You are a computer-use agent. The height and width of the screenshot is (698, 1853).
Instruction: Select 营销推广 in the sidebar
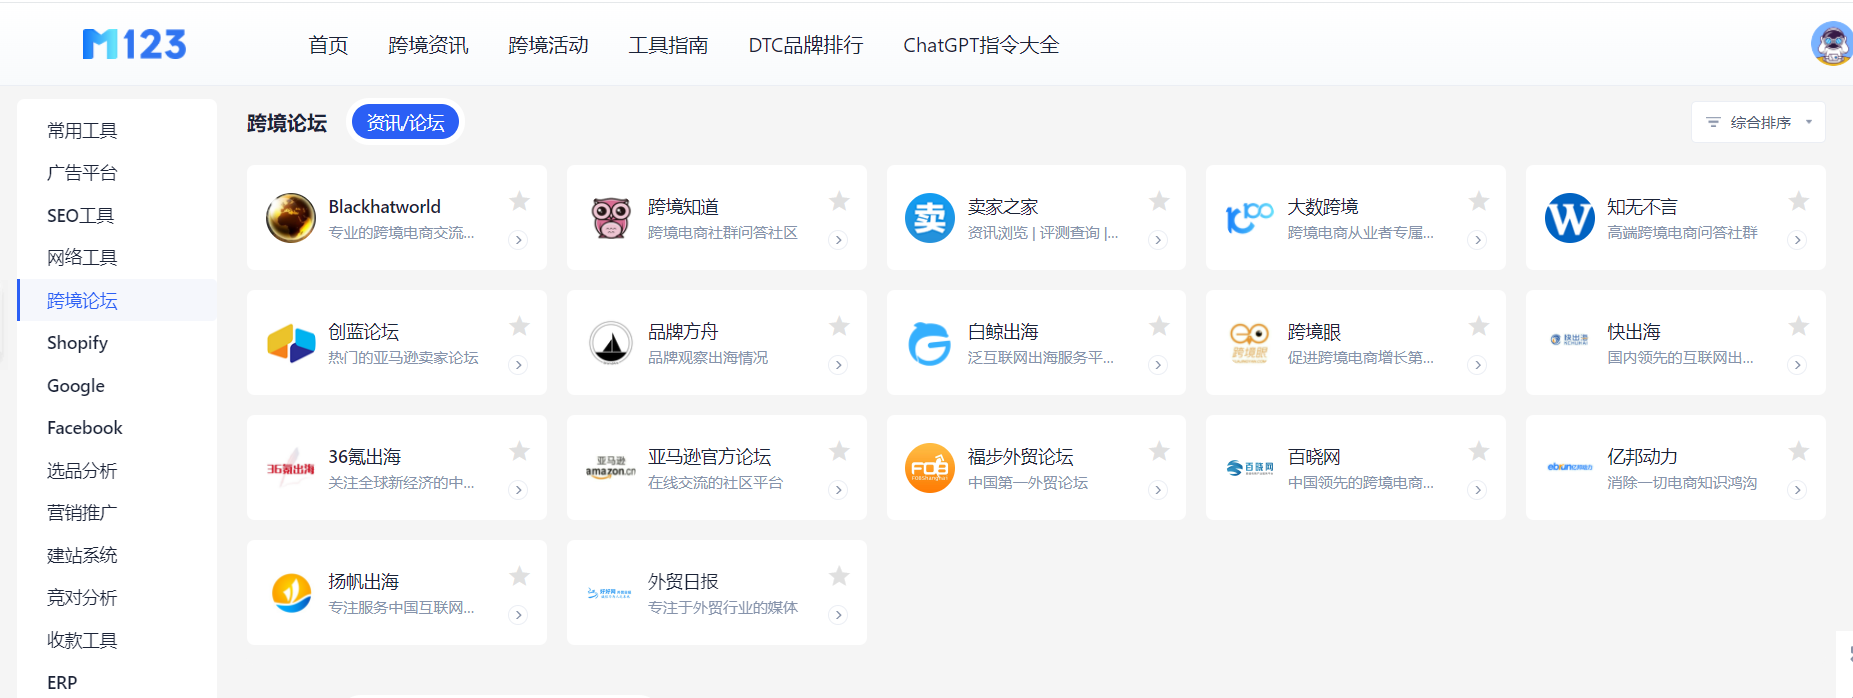pyautogui.click(x=82, y=513)
